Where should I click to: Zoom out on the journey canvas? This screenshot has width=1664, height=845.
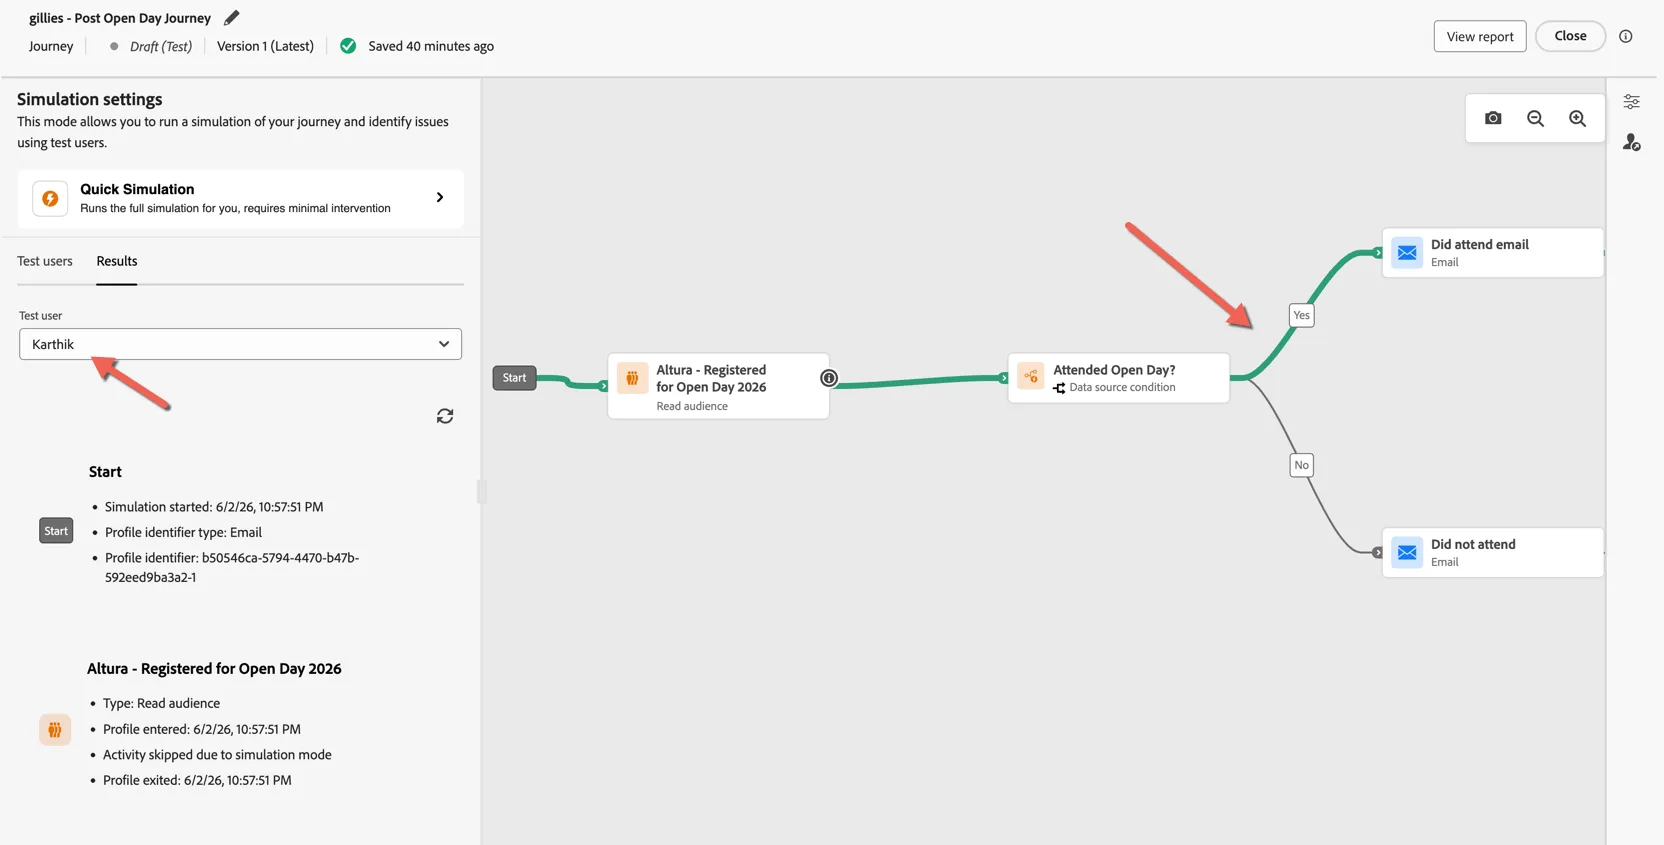(x=1535, y=118)
